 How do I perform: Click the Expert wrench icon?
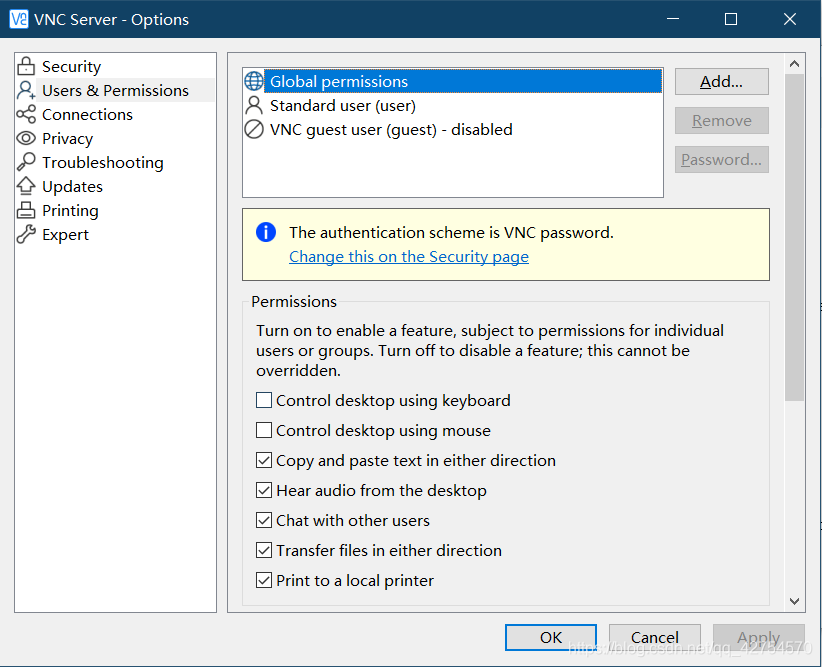click(x=26, y=234)
